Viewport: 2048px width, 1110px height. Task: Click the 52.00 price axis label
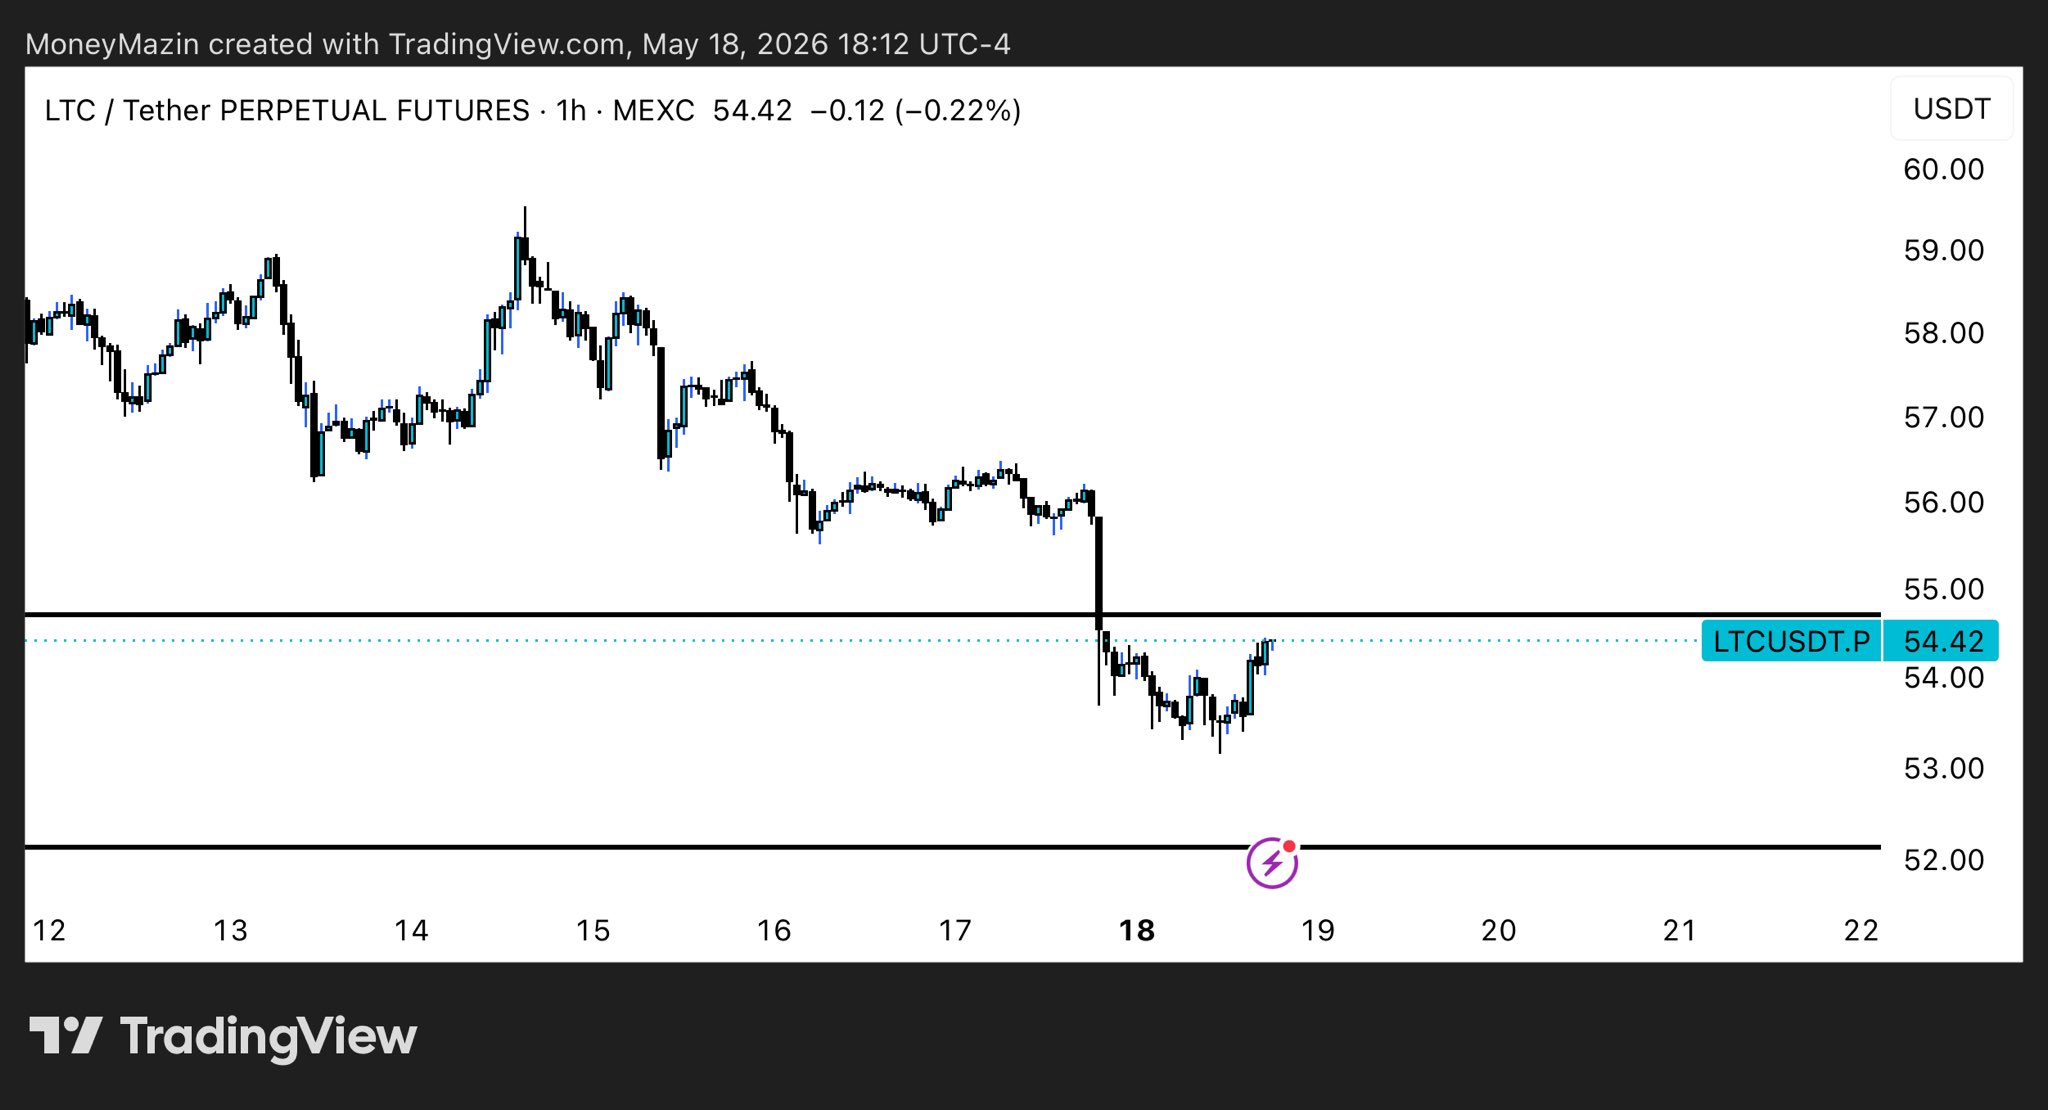click(x=1943, y=860)
